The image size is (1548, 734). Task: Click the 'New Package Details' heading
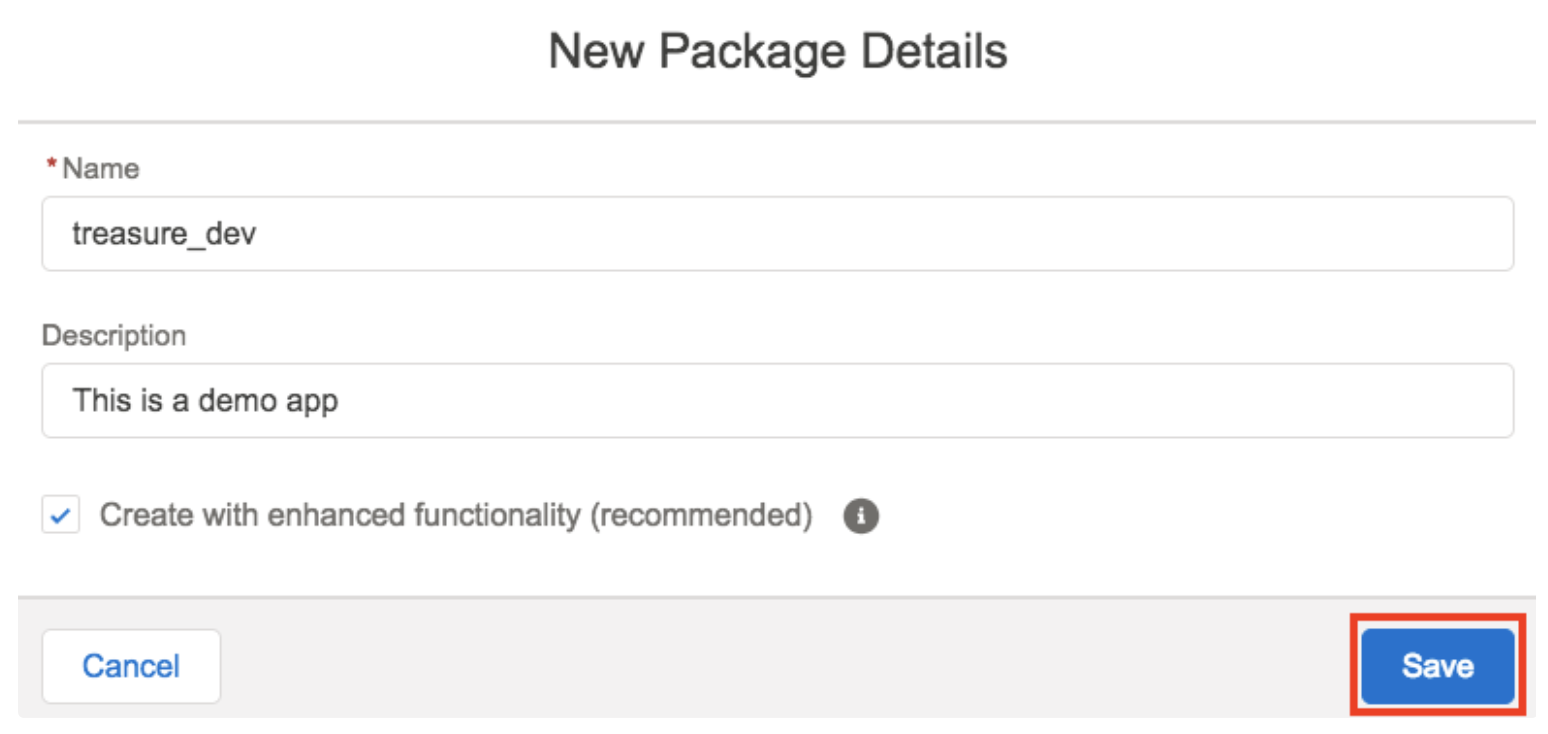click(x=777, y=51)
